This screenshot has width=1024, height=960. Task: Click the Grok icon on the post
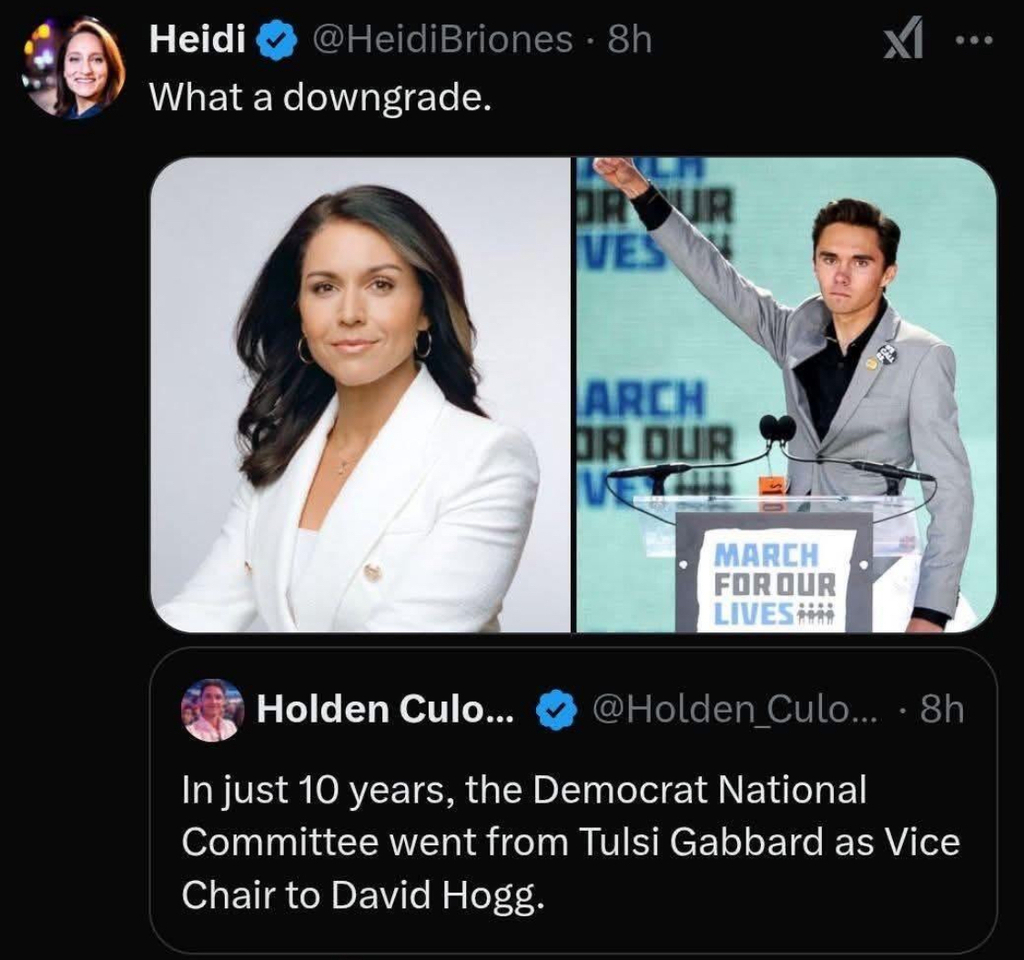click(x=905, y=42)
